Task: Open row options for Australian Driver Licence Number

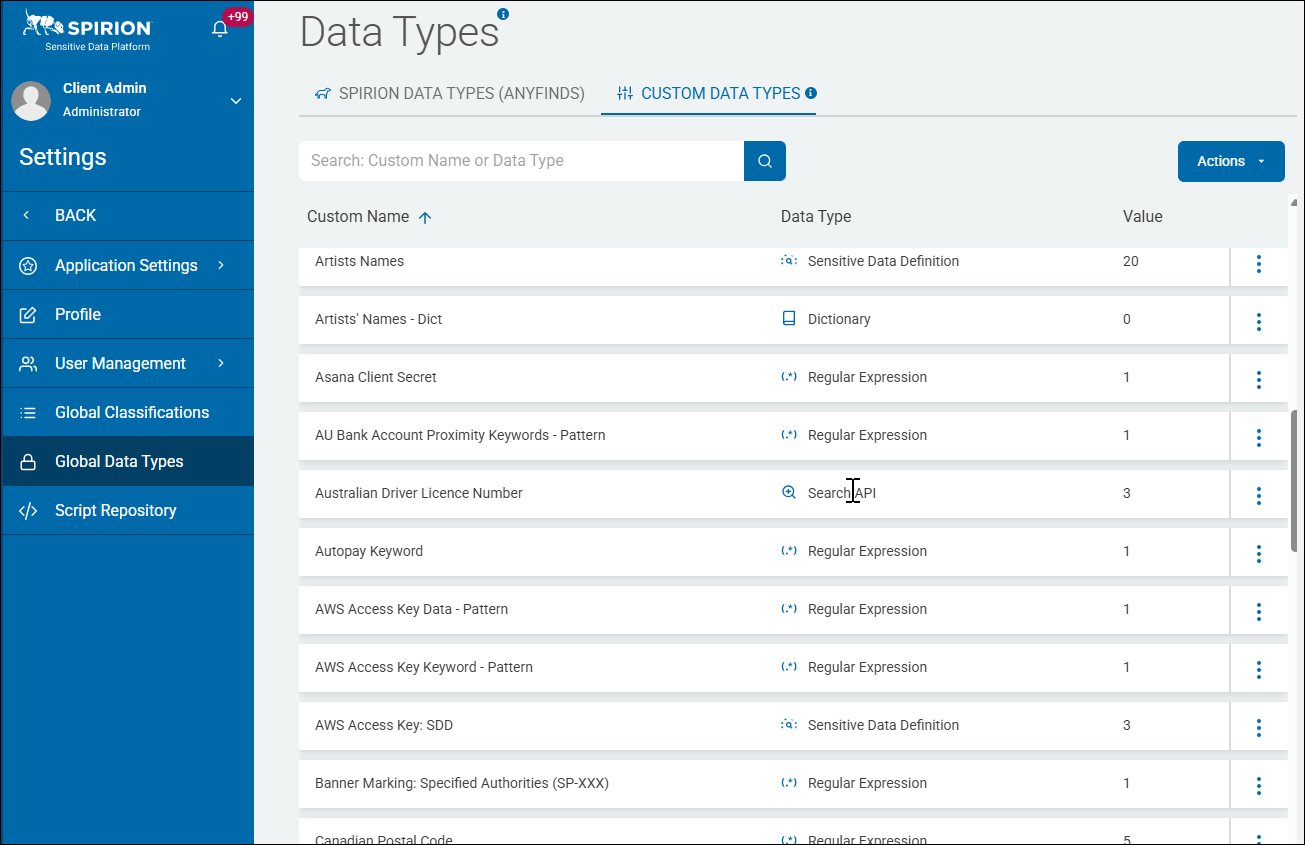Action: [1258, 496]
